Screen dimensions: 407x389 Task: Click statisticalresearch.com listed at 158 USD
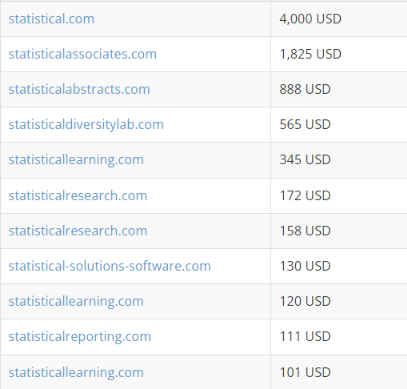78,231
